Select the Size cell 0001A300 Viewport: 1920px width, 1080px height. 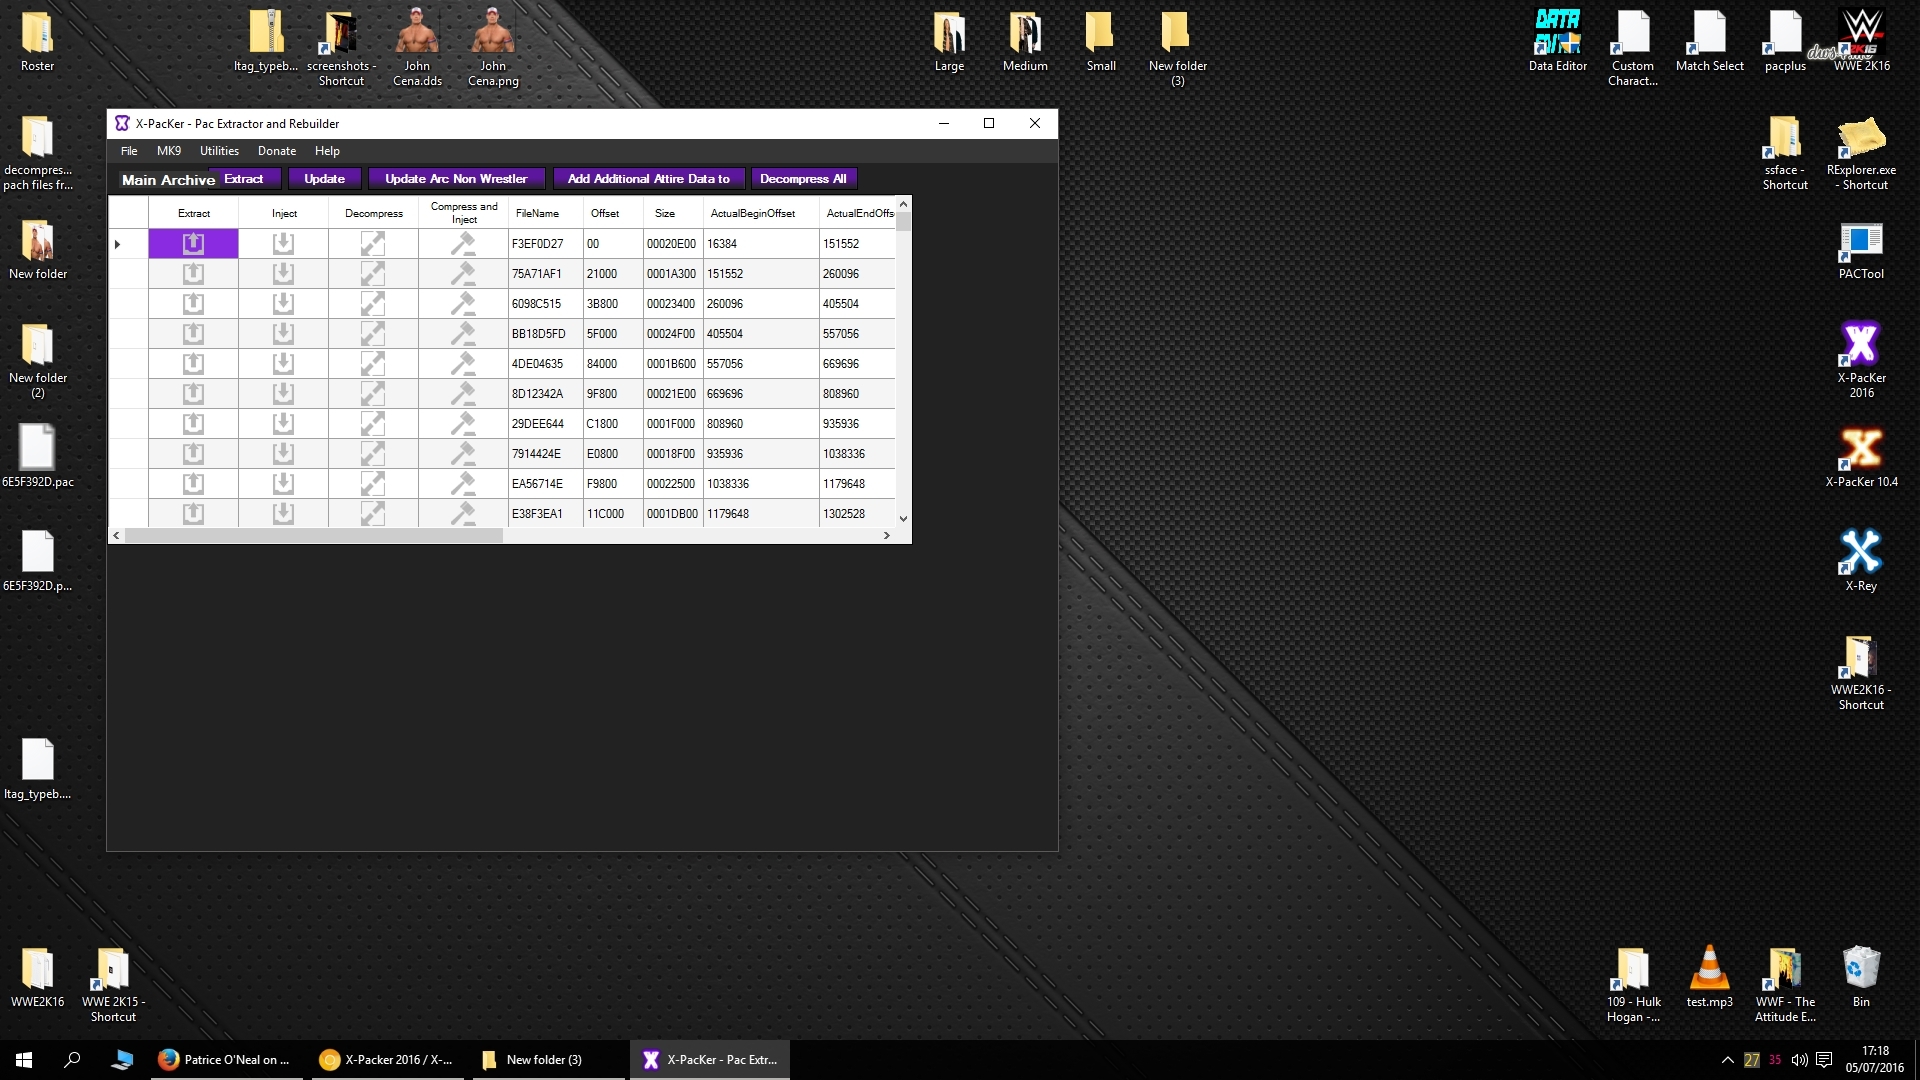pyautogui.click(x=673, y=273)
